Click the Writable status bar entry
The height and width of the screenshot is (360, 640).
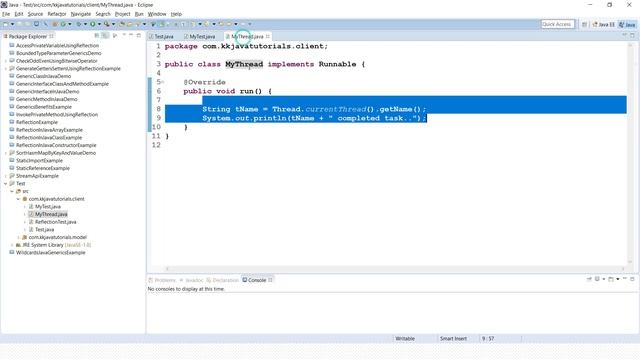[405, 338]
